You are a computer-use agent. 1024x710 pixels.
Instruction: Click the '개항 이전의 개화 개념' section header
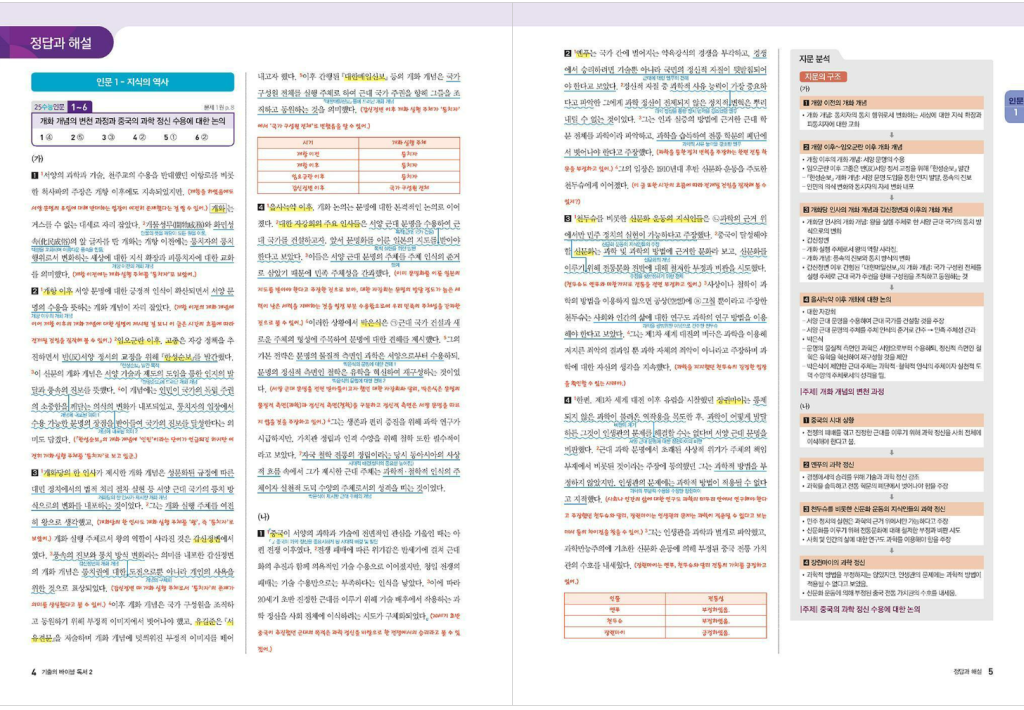(891, 103)
